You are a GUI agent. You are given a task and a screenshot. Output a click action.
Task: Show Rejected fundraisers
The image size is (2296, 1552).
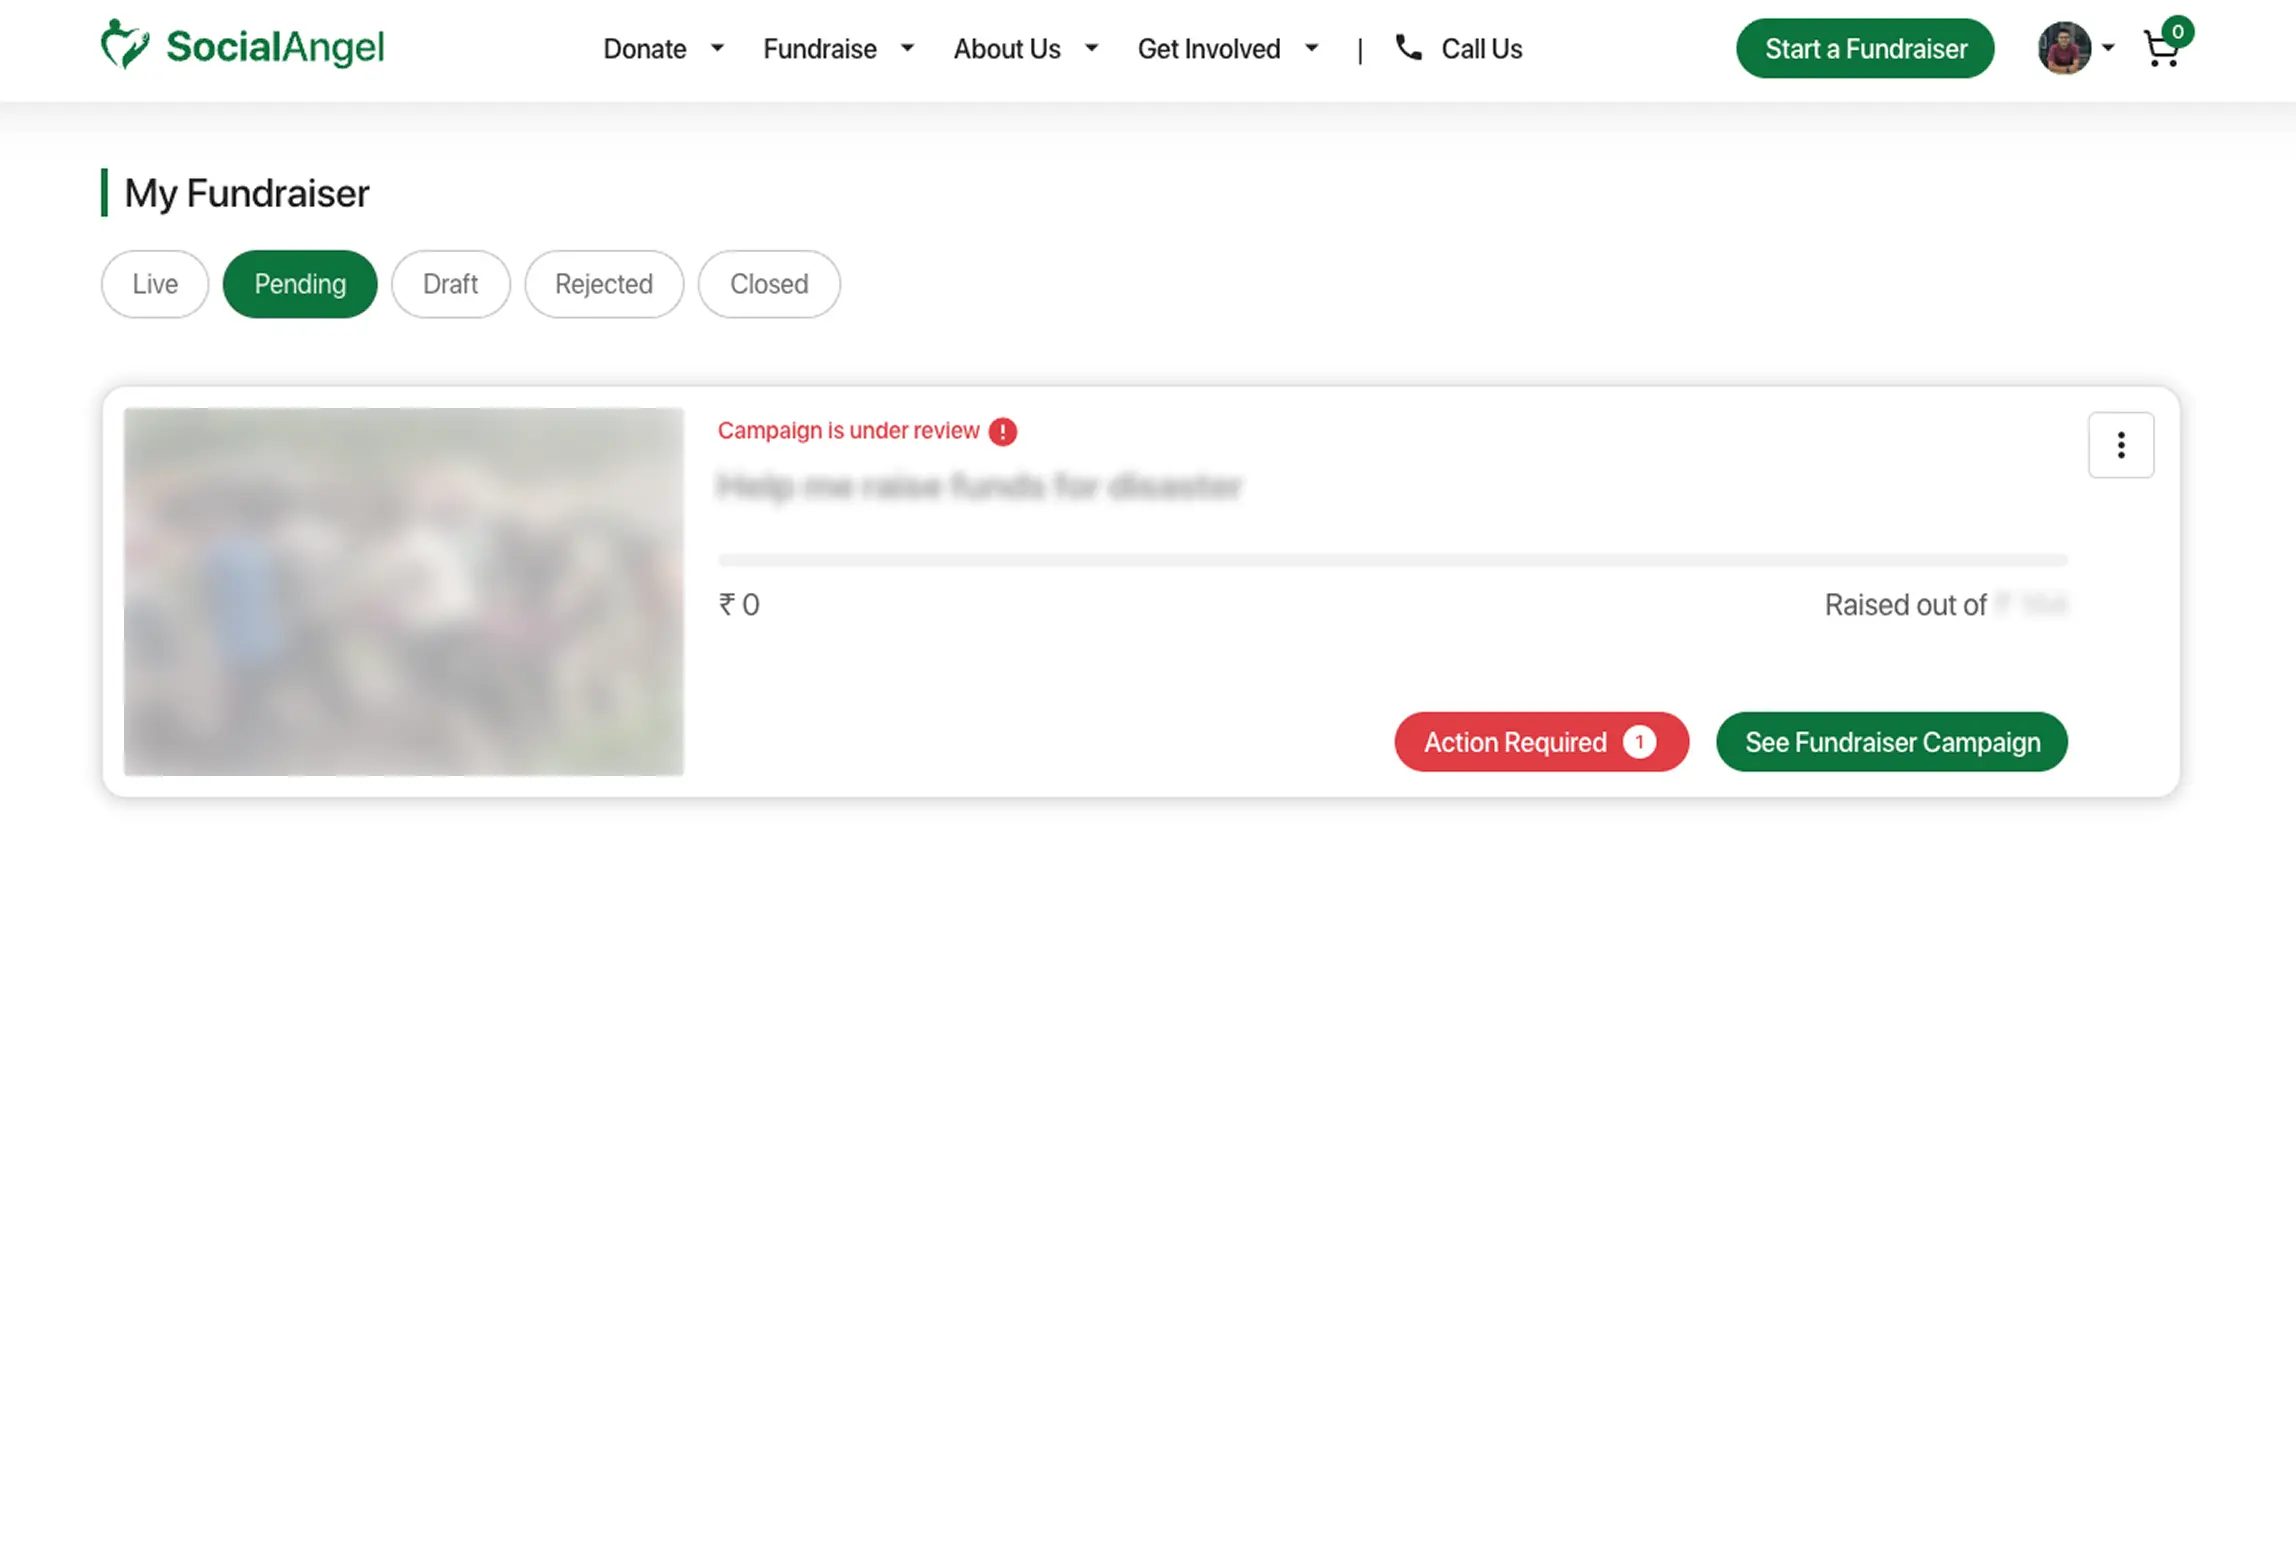click(603, 284)
